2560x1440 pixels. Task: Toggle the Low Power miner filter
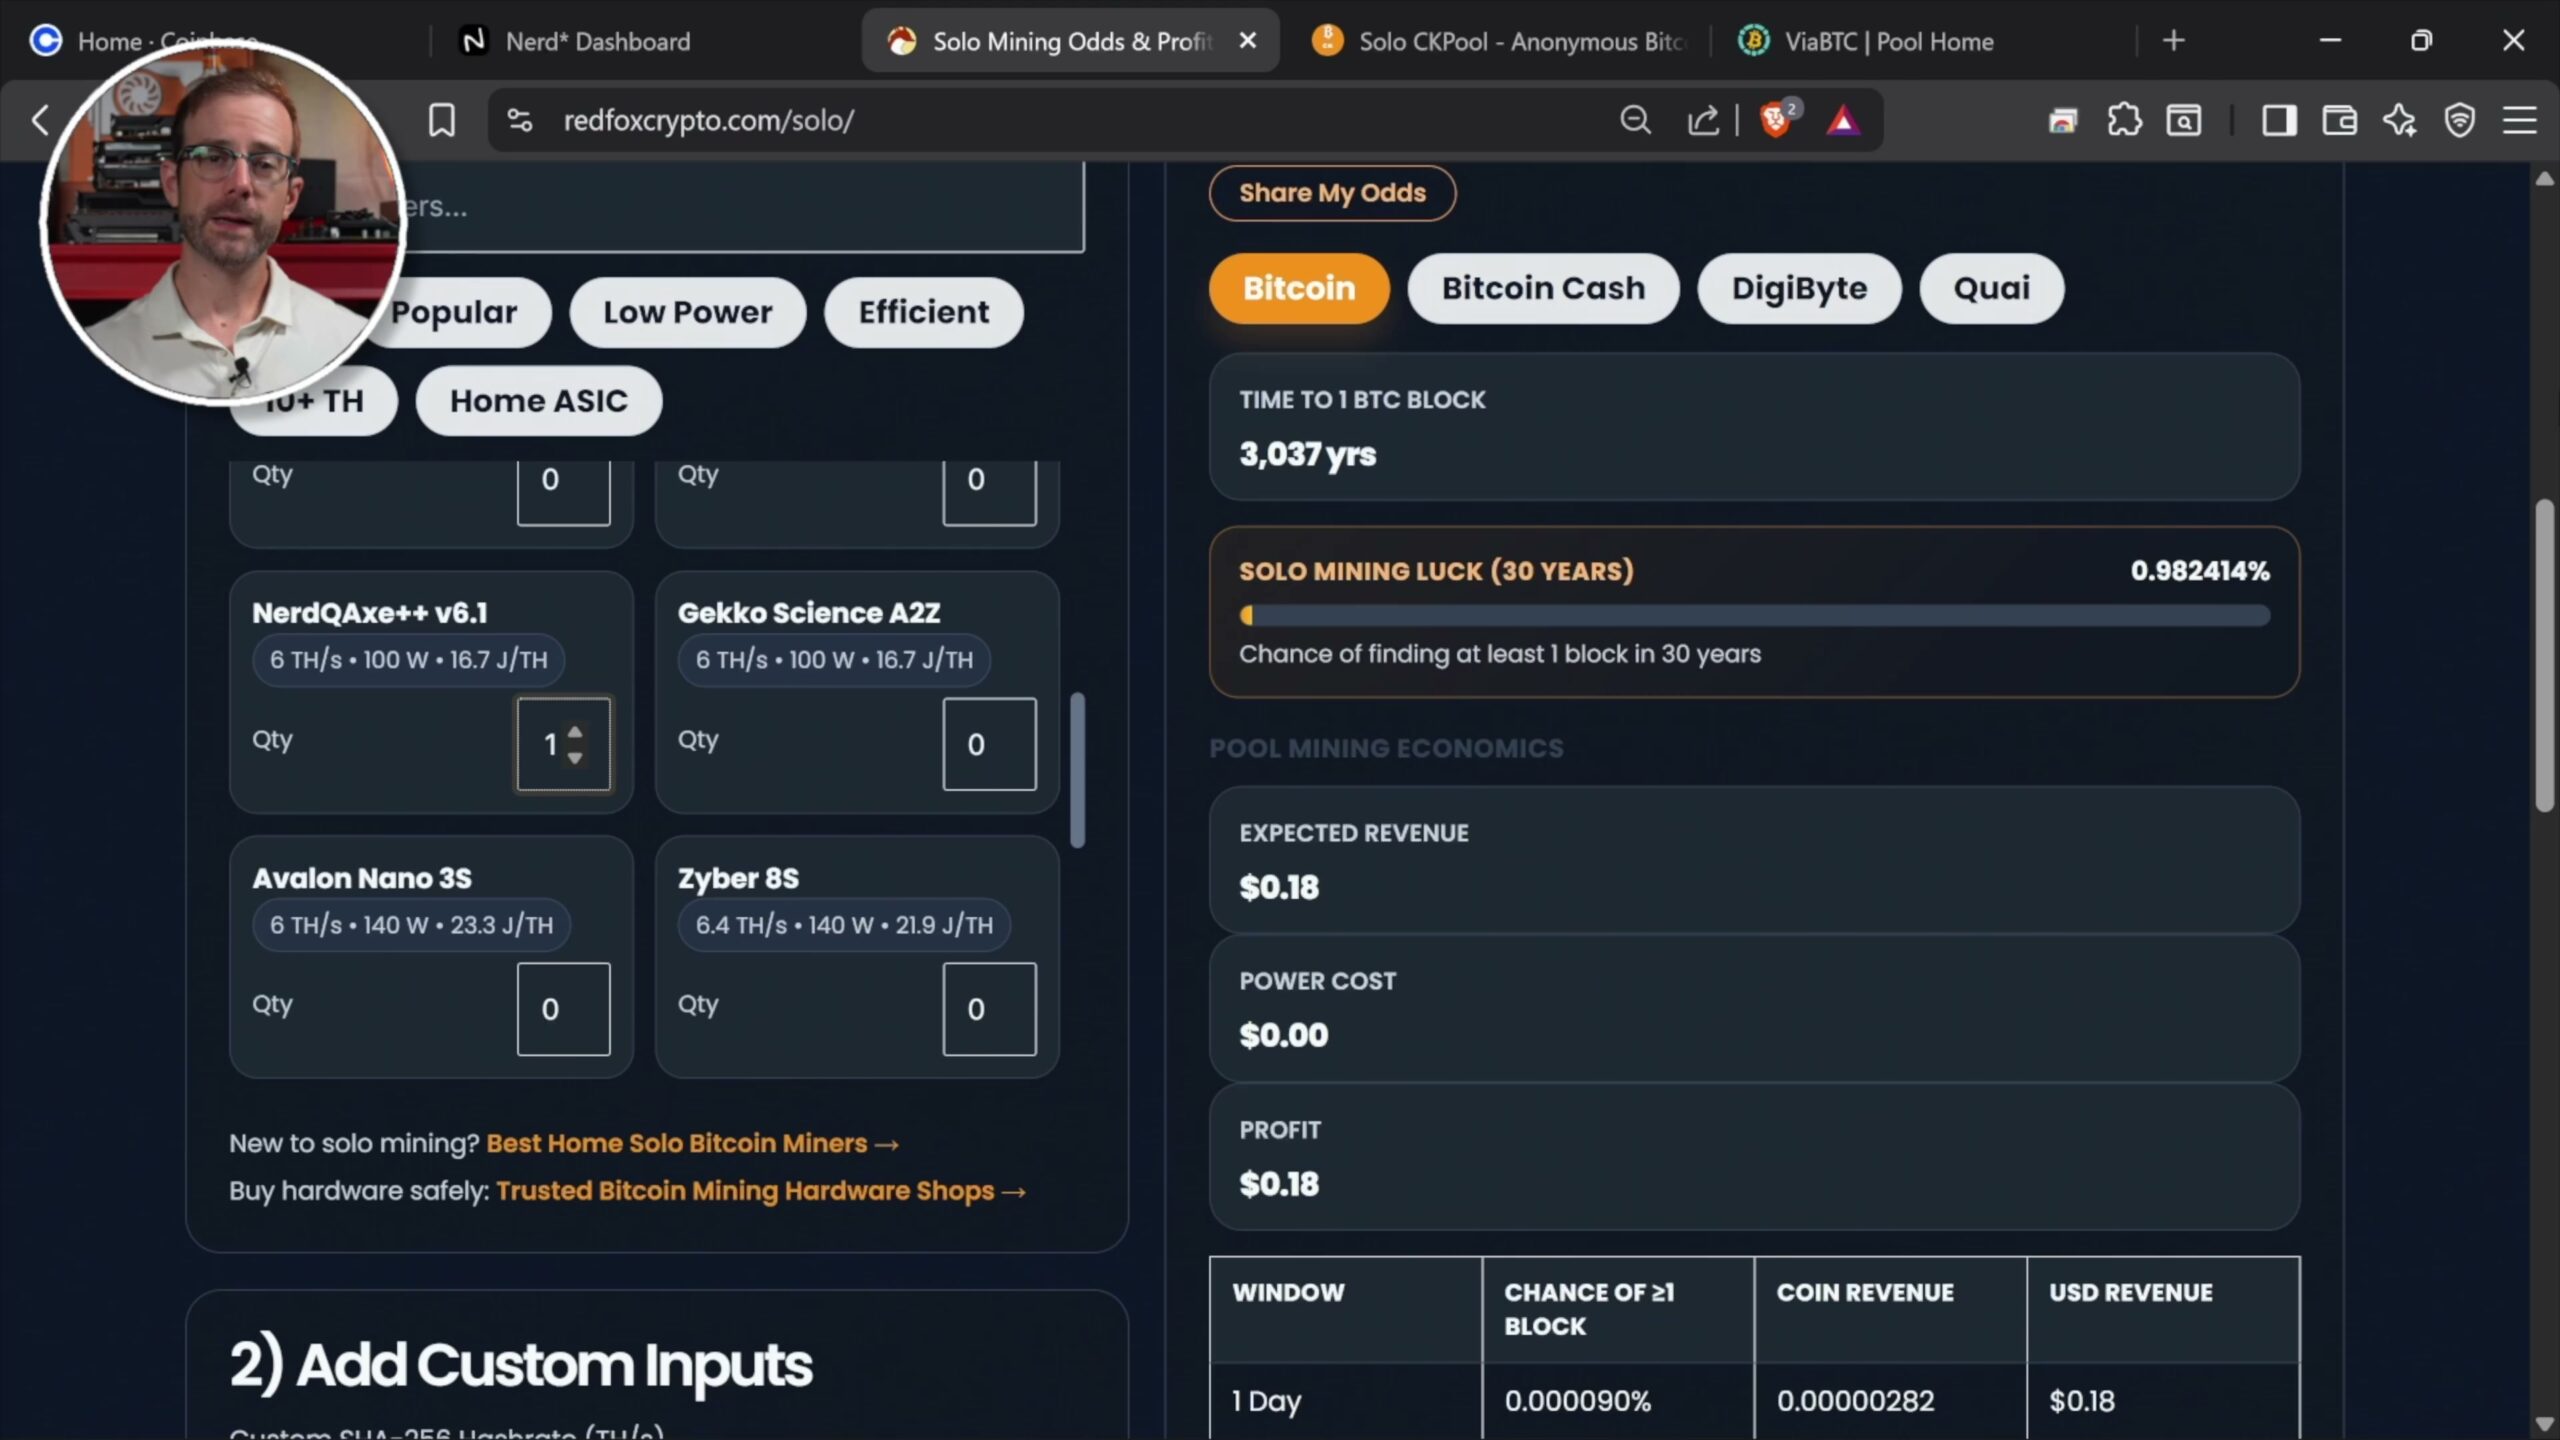point(687,312)
